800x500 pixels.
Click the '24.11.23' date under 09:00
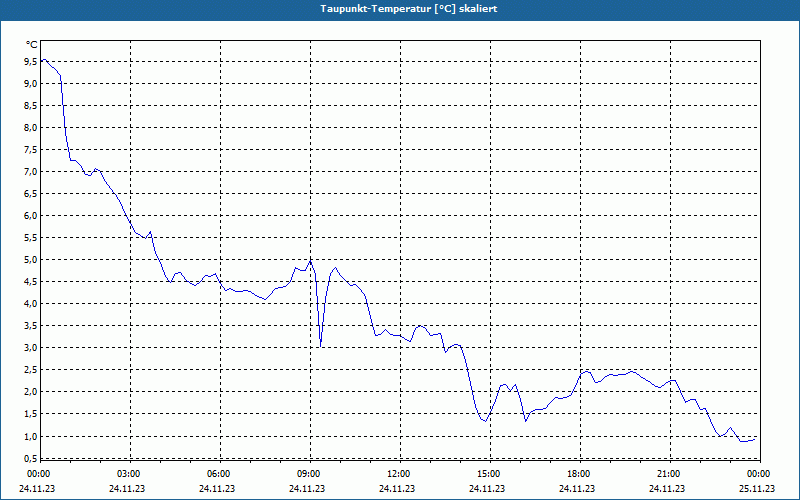[307, 489]
